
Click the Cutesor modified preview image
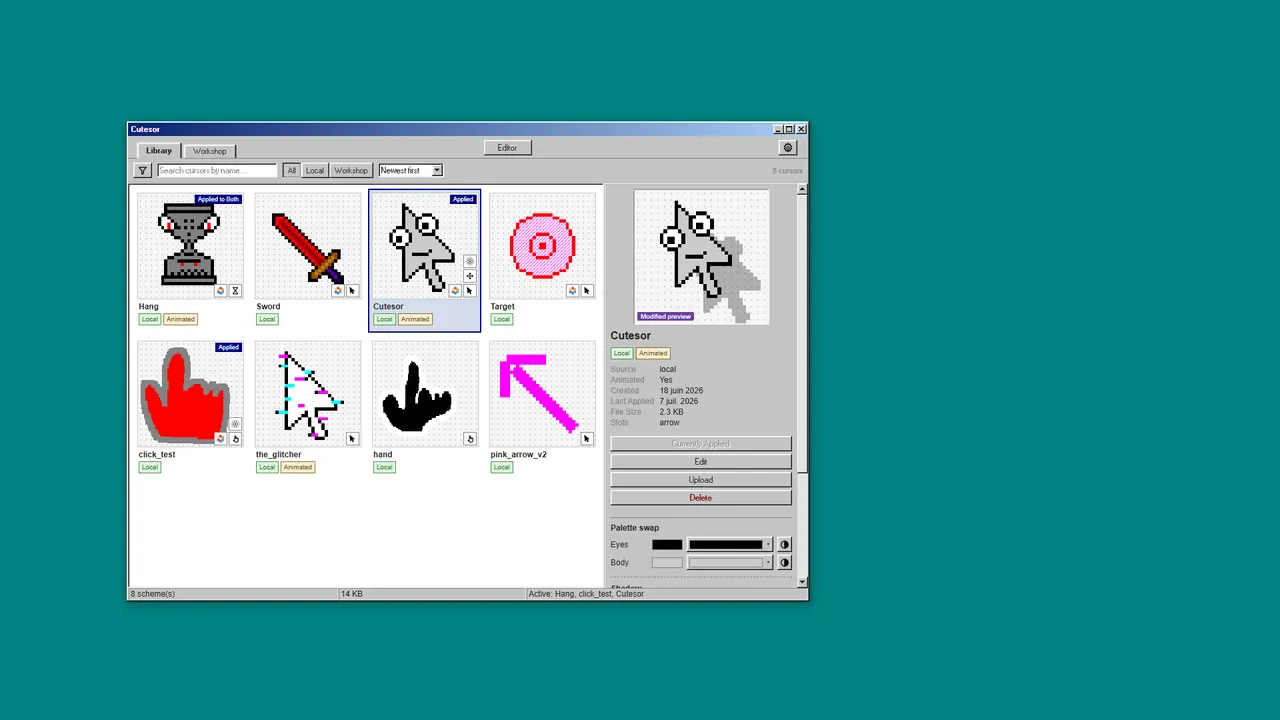pos(702,257)
